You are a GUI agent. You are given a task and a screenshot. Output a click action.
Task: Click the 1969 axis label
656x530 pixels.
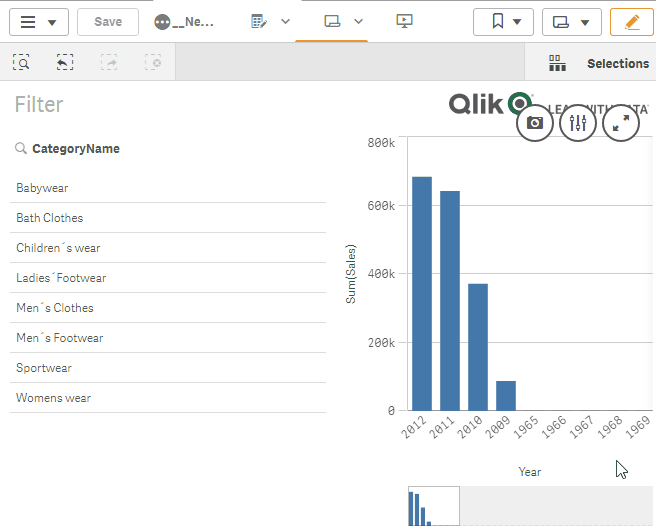pos(638,427)
